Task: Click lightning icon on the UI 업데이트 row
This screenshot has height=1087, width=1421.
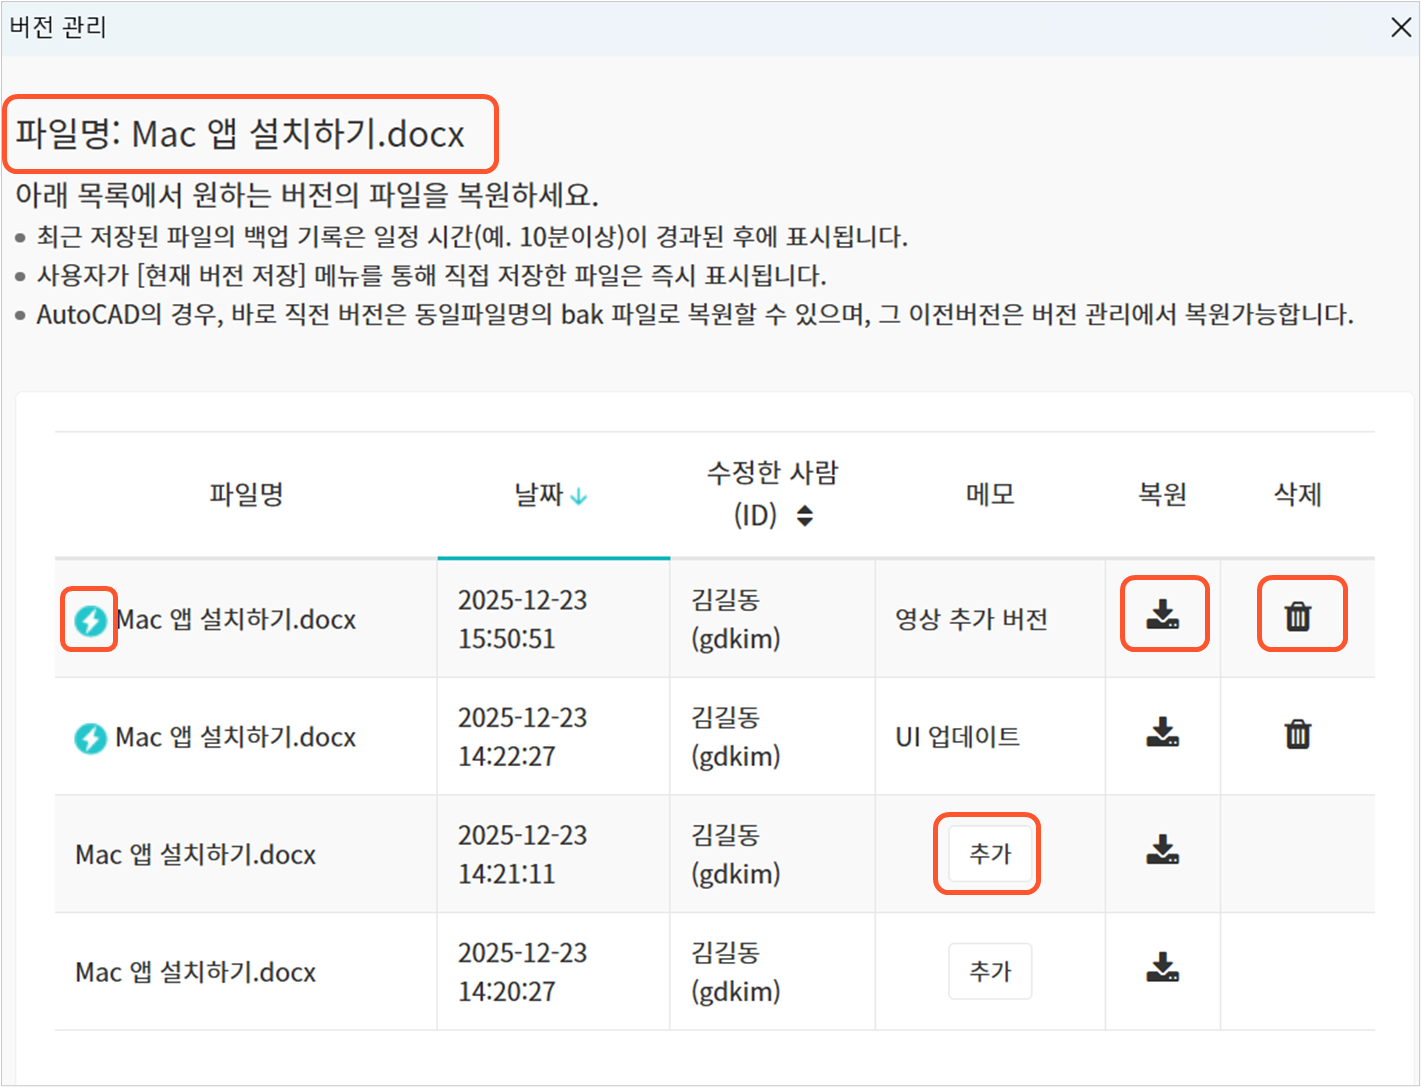Action: coord(90,739)
